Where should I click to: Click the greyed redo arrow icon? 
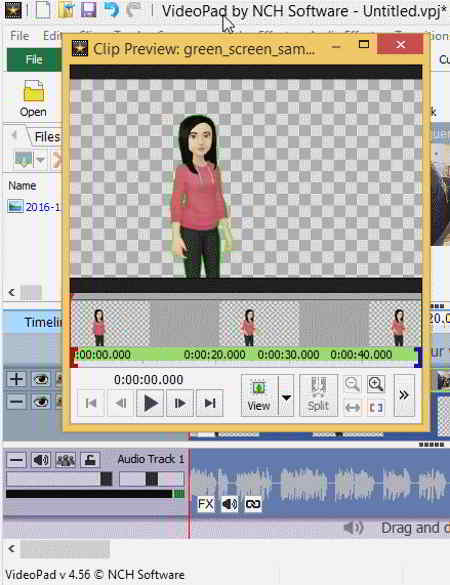(134, 10)
